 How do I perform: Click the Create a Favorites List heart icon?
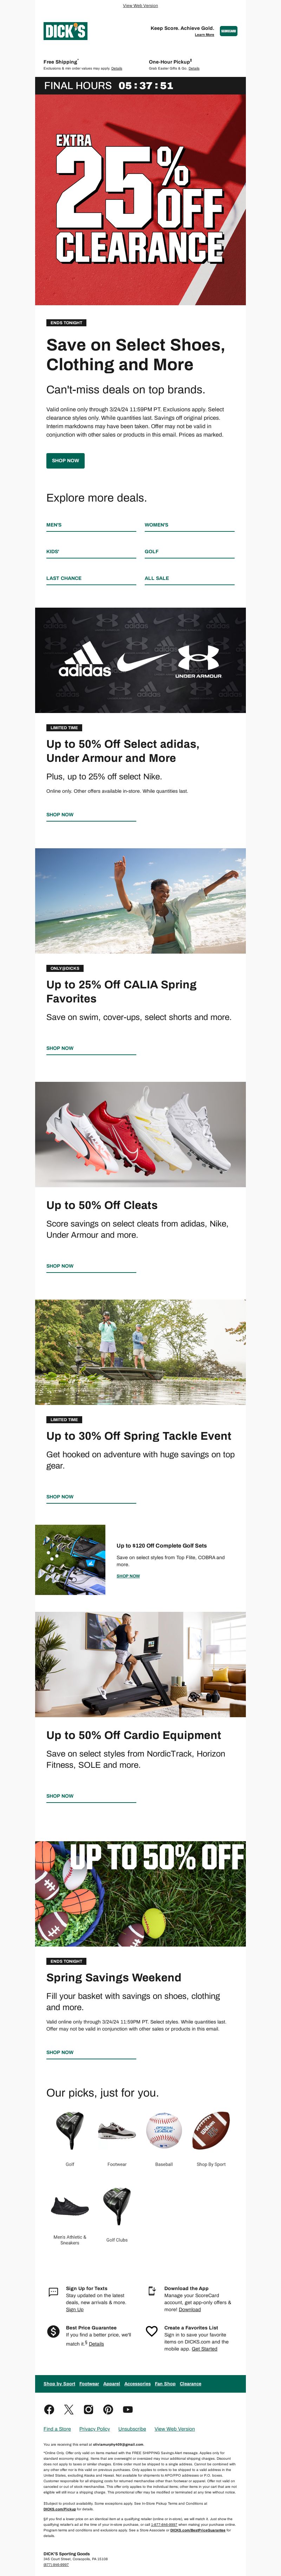[x=152, y=2331]
